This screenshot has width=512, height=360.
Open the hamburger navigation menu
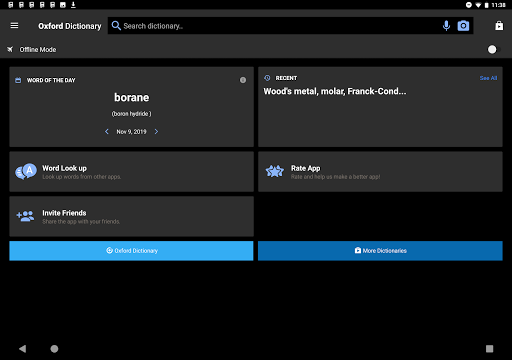(x=14, y=26)
